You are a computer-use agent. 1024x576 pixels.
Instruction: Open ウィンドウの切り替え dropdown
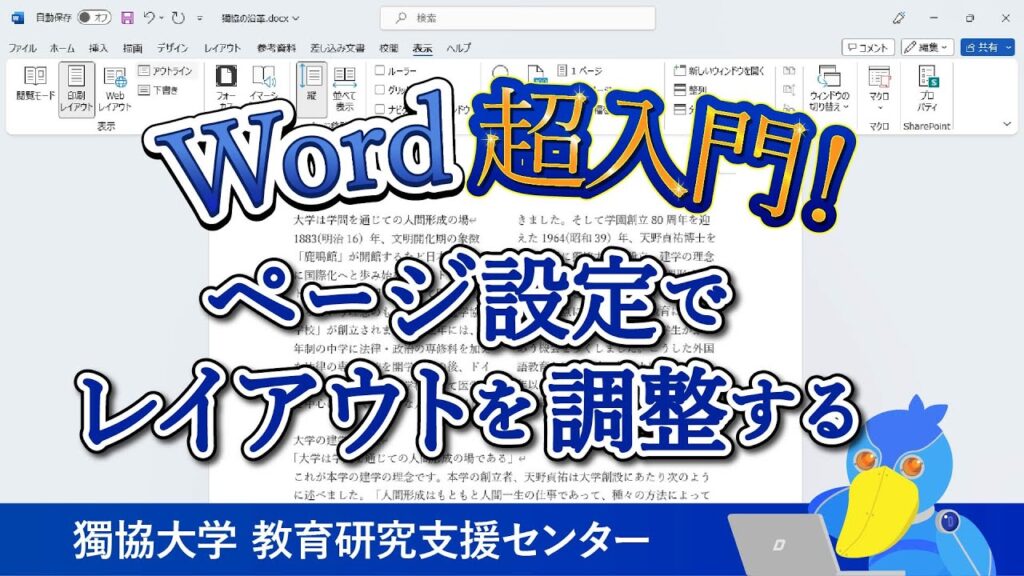829,89
